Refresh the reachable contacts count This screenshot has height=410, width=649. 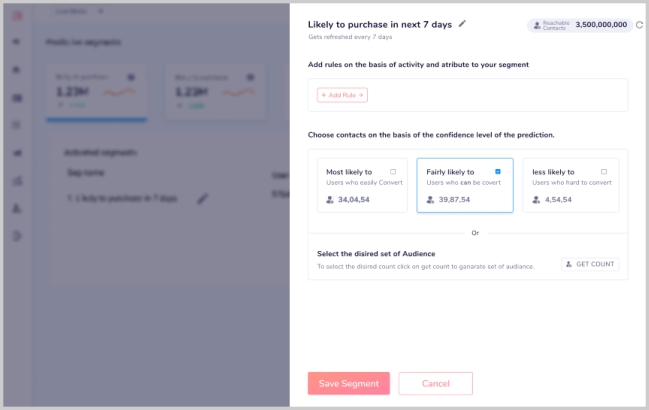pyautogui.click(x=640, y=24)
